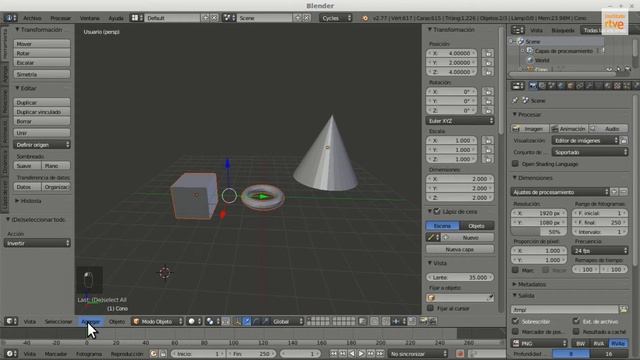Open the Outliner editor type selector
Screen dimensions: 640x360
coord(518,30)
